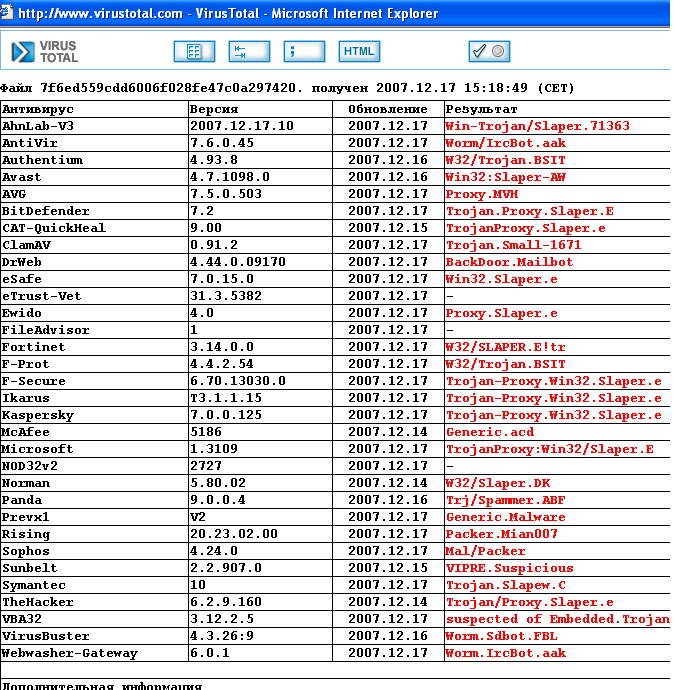
Task: Select eSafe result Win32.Slaper.e
Action: click(x=501, y=279)
